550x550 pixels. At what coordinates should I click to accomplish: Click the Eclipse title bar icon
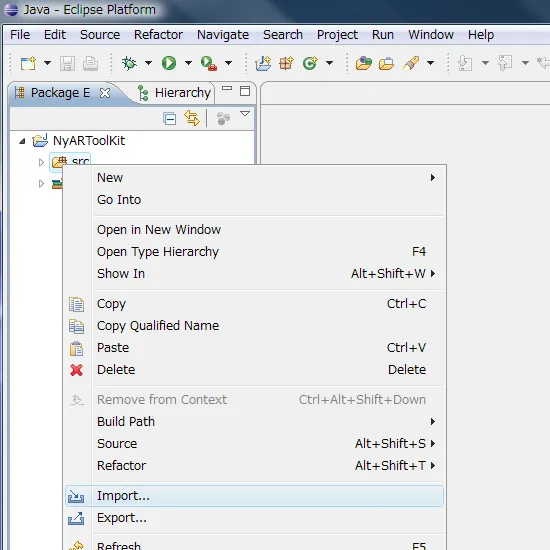point(11,9)
